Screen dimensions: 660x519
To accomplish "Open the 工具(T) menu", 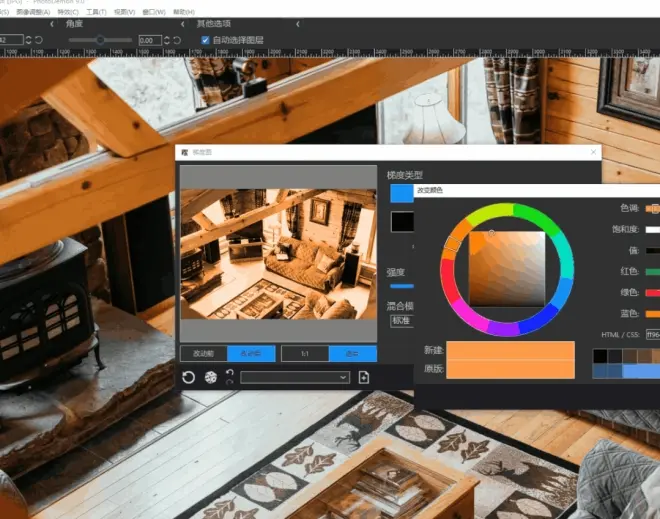I will coord(96,12).
